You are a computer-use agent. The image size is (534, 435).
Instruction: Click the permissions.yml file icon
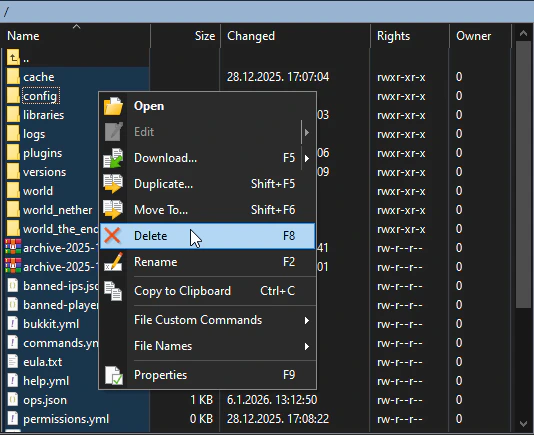click(x=13, y=419)
